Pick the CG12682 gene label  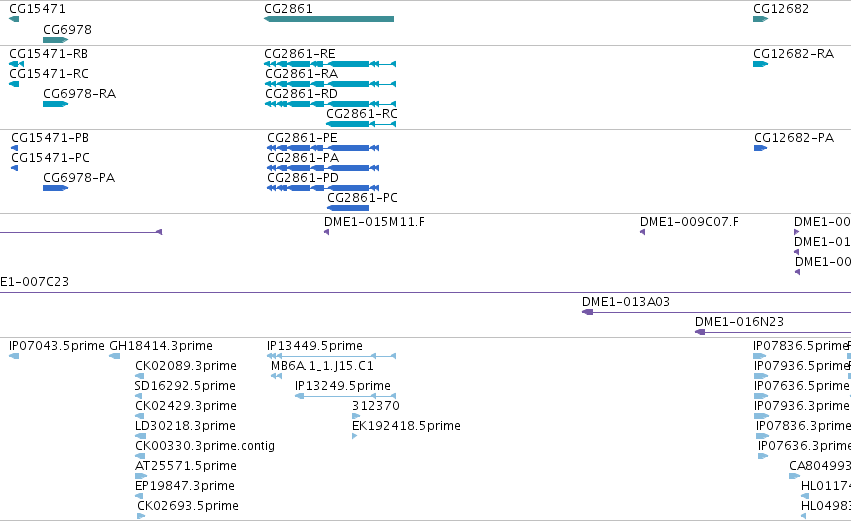coord(781,9)
